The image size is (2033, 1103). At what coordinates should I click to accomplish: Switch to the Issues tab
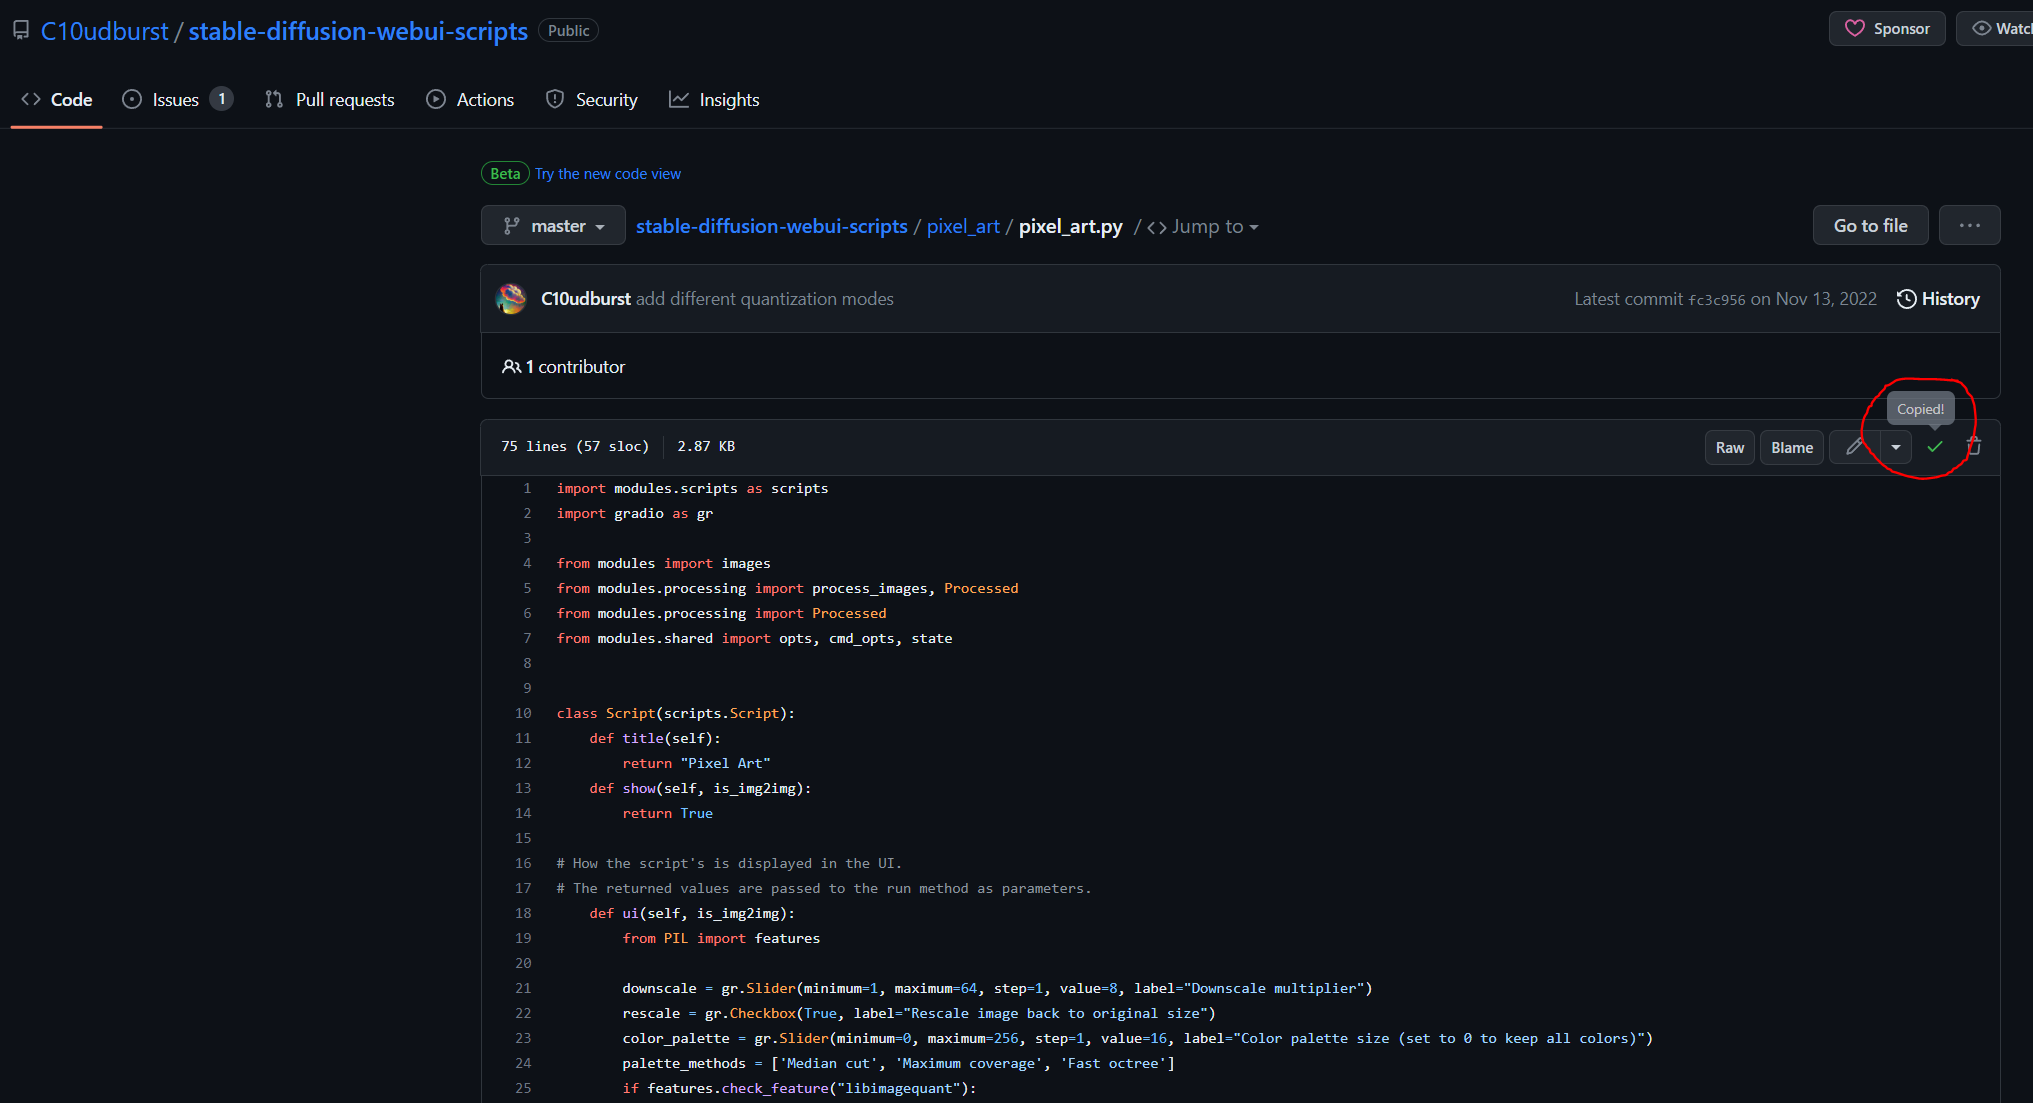coord(176,100)
